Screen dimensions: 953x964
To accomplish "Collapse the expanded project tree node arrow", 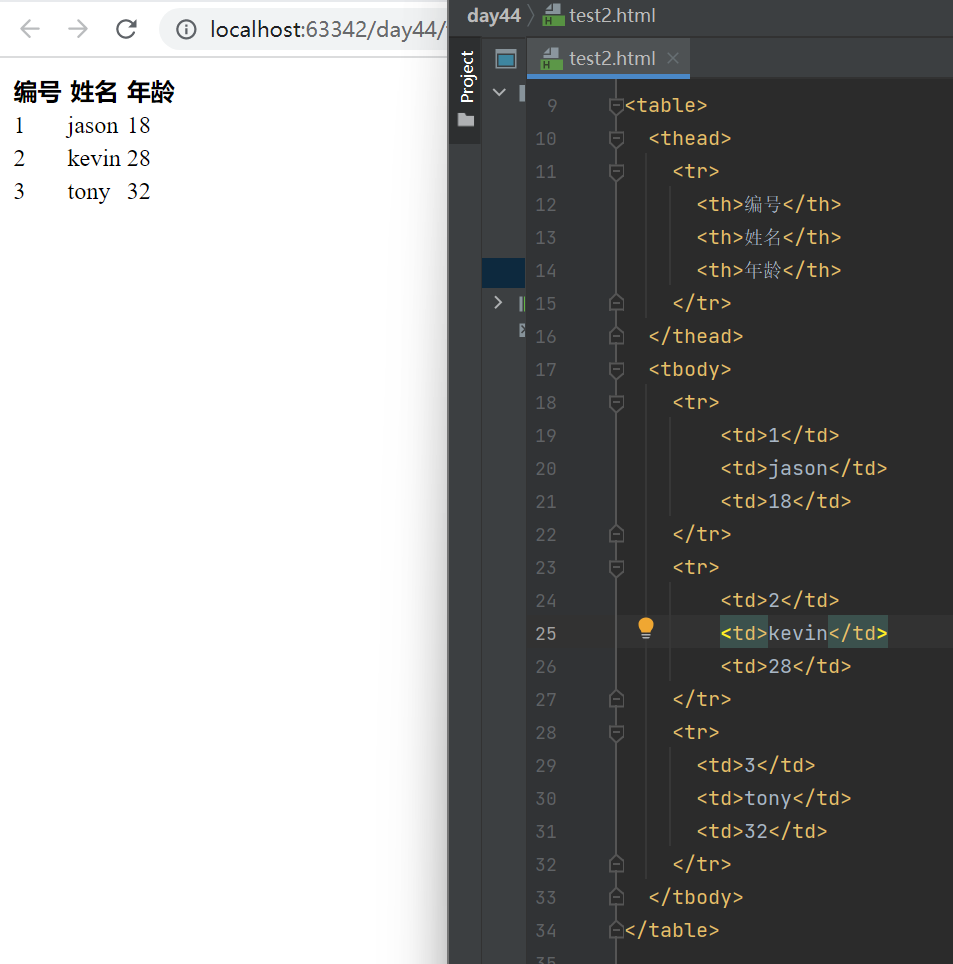I will [499, 92].
